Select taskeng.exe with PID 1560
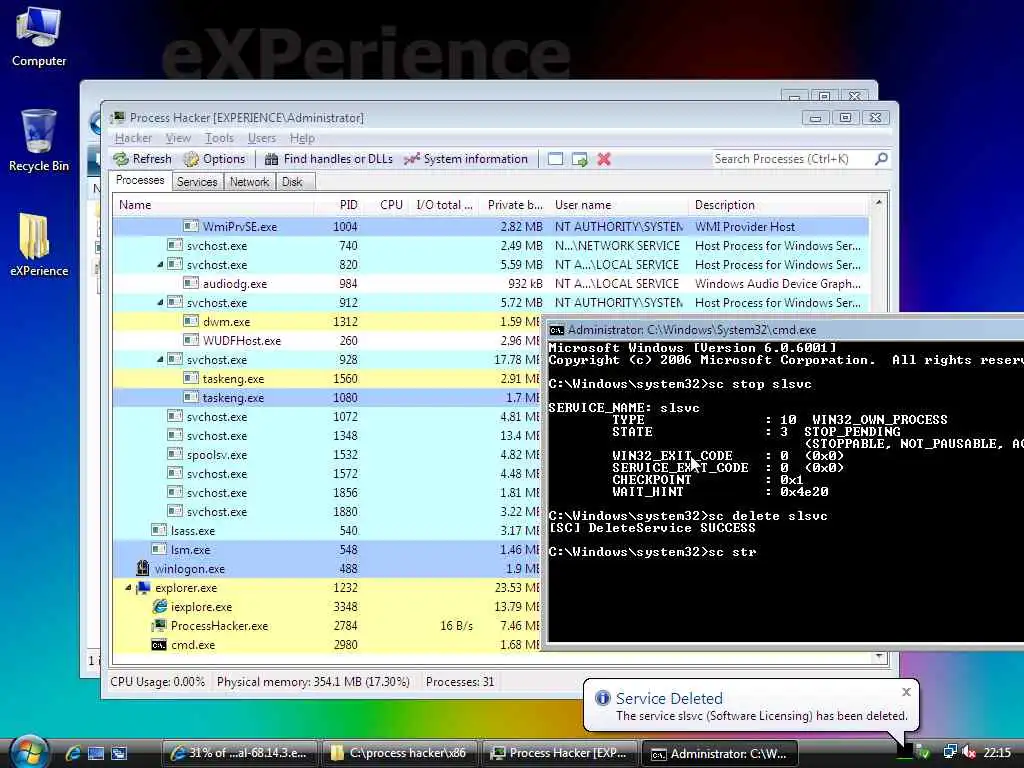Screen dimensions: 1024x768 click(x=327, y=379)
